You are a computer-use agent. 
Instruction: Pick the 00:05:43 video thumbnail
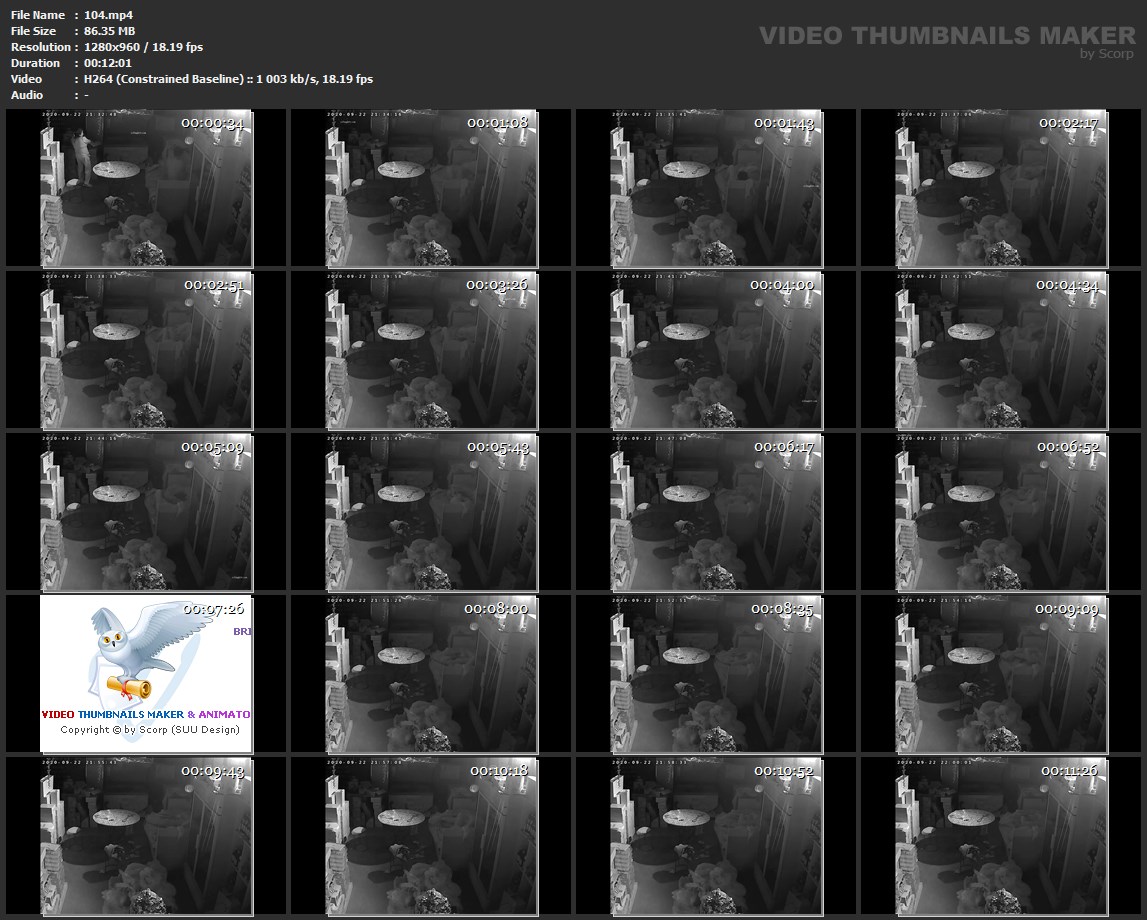pyautogui.click(x=431, y=512)
